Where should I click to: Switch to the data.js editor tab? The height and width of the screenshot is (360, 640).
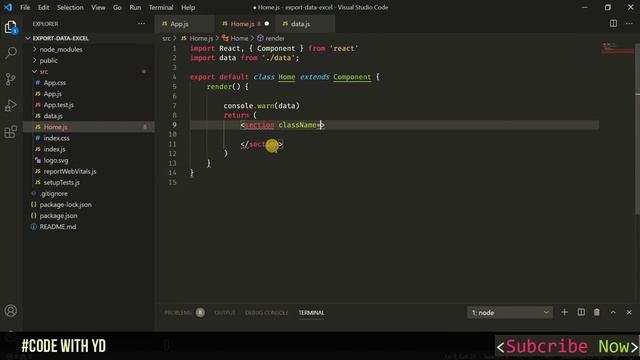[305, 24]
